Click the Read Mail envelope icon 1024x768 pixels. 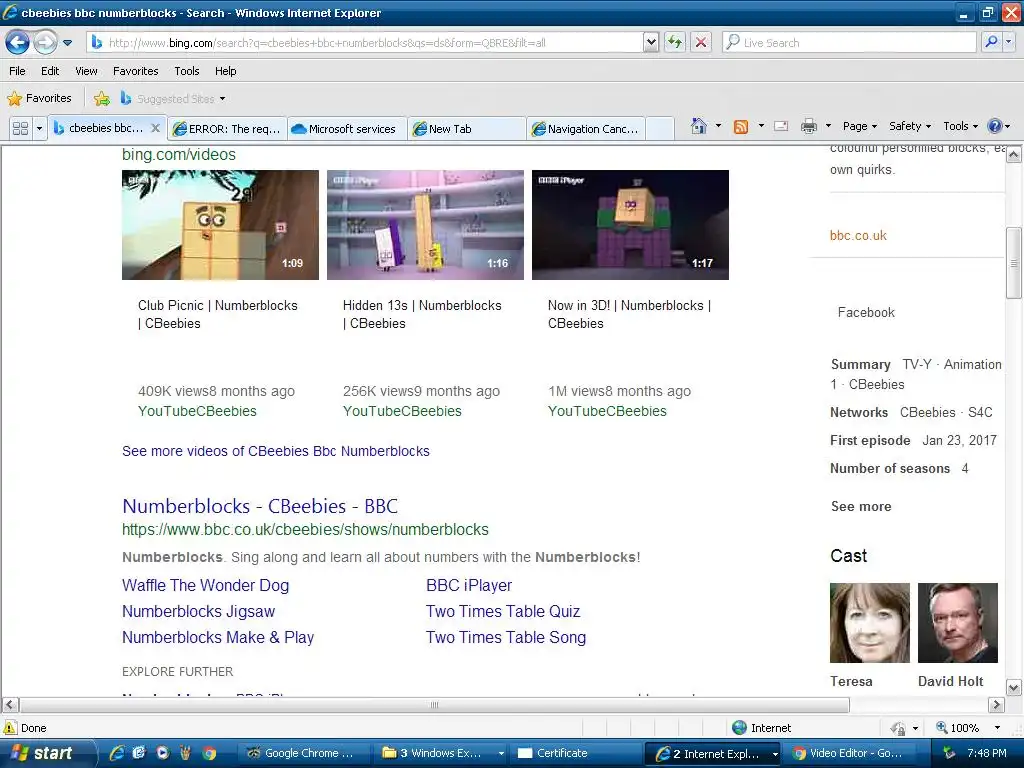point(781,126)
